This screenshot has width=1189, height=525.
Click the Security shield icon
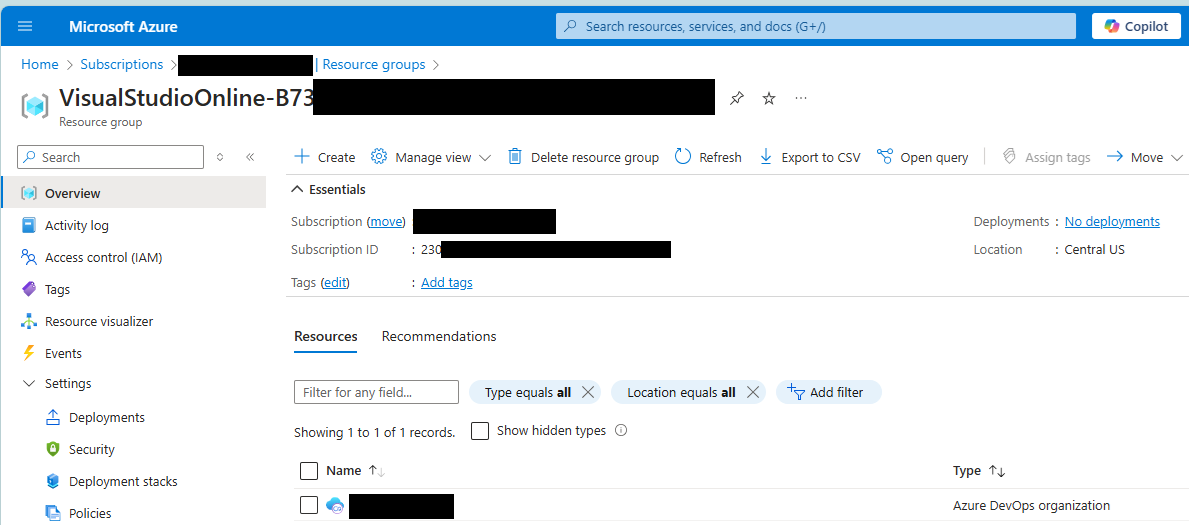tap(53, 449)
